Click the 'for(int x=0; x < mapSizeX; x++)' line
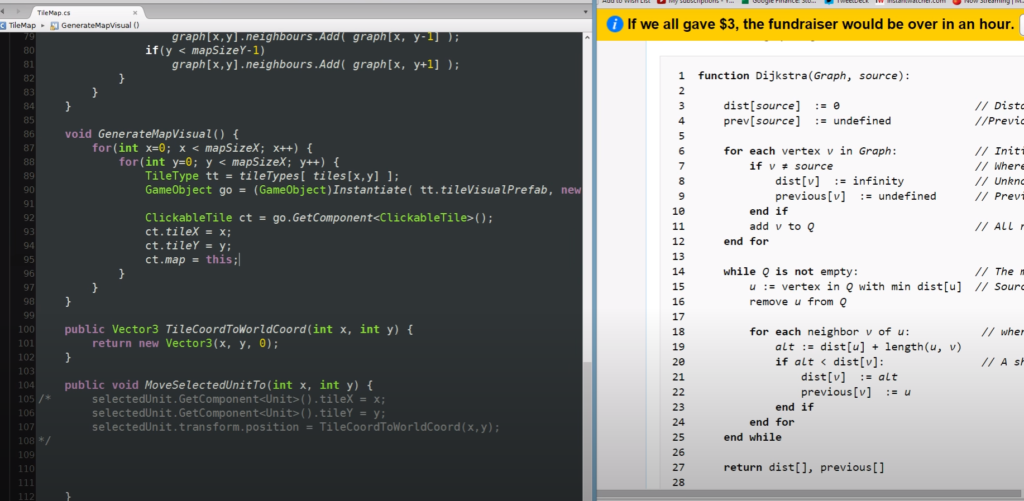 pos(202,148)
